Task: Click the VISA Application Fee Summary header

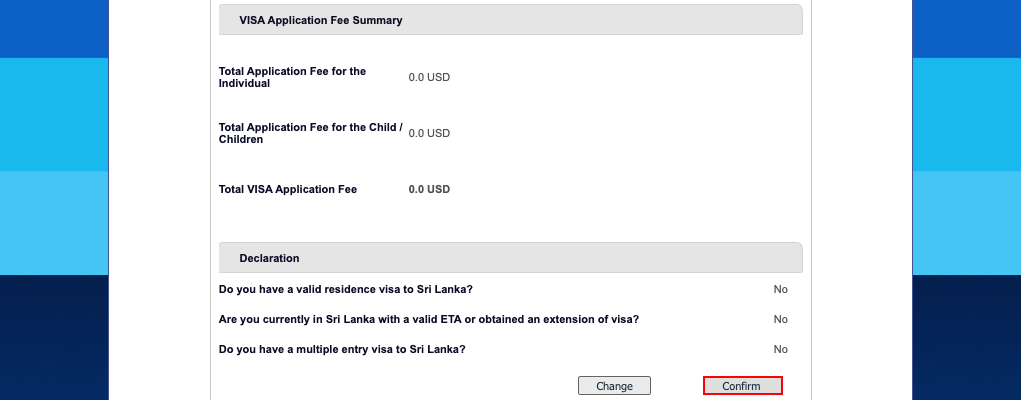Action: pos(321,20)
